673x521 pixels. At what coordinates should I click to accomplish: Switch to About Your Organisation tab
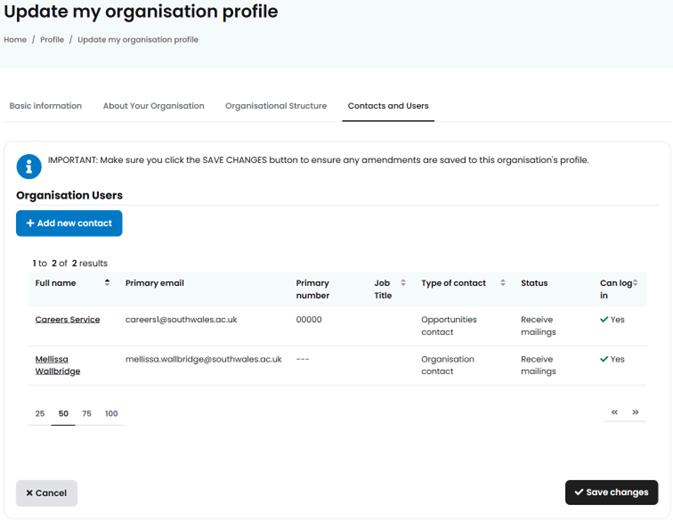(x=153, y=106)
